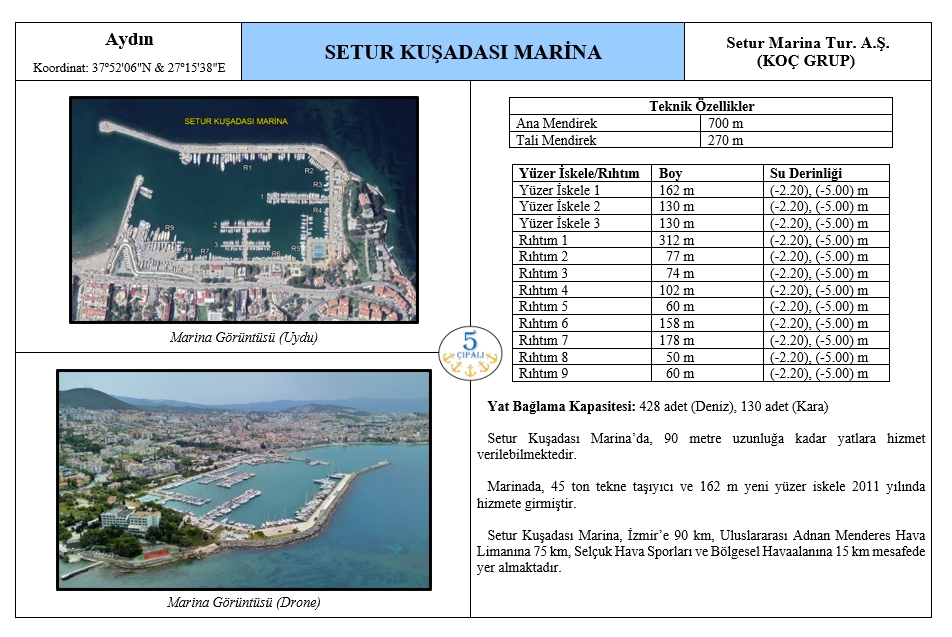Open the satellite marina image
Image resolution: width=952 pixels, height=637 pixels.
point(244,209)
